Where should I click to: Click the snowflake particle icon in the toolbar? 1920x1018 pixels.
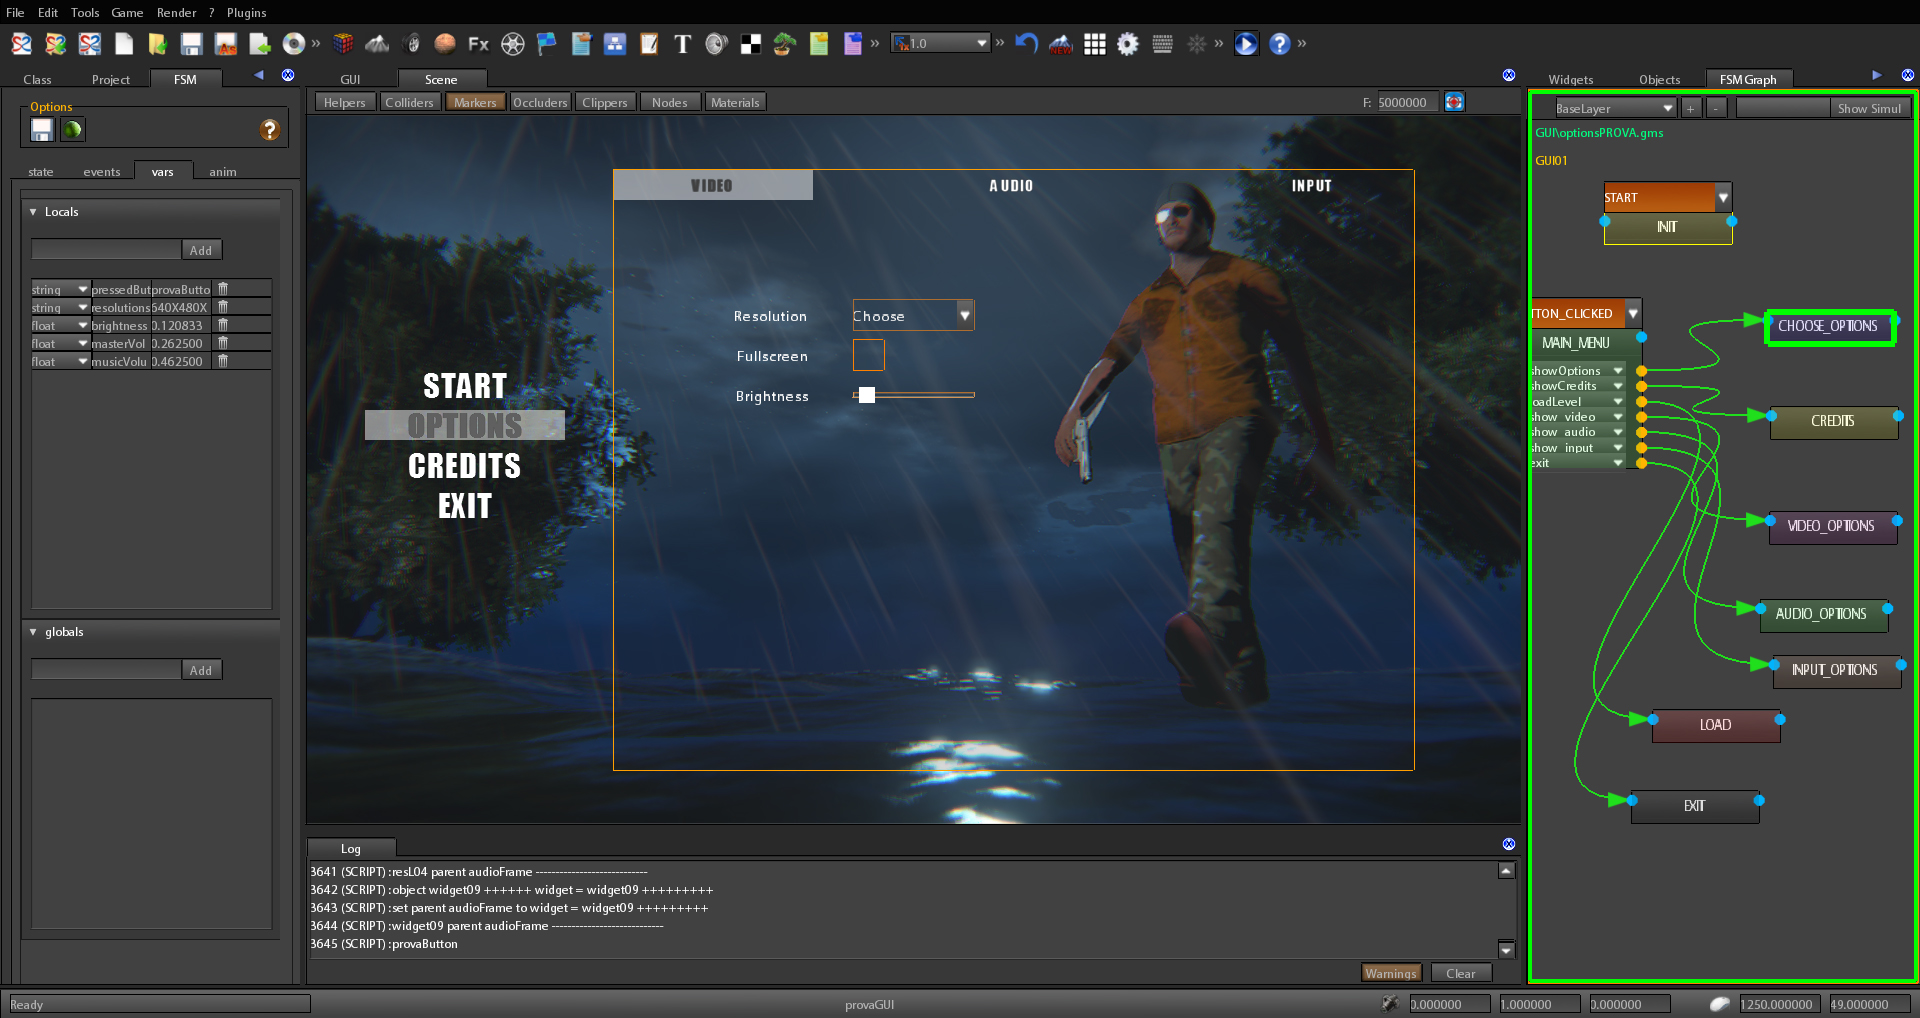point(1197,44)
